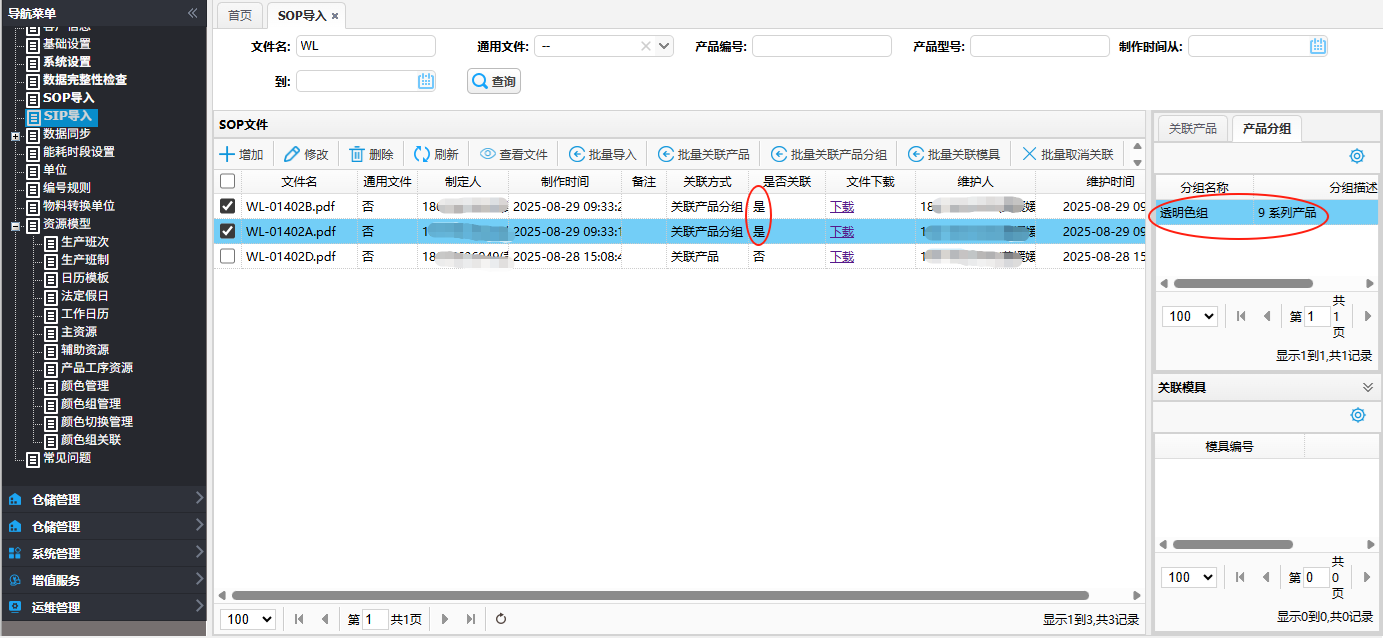Collapse the 资源模型 tree node
Viewport: 1383px width, 638px height.
pyautogui.click(x=15, y=224)
